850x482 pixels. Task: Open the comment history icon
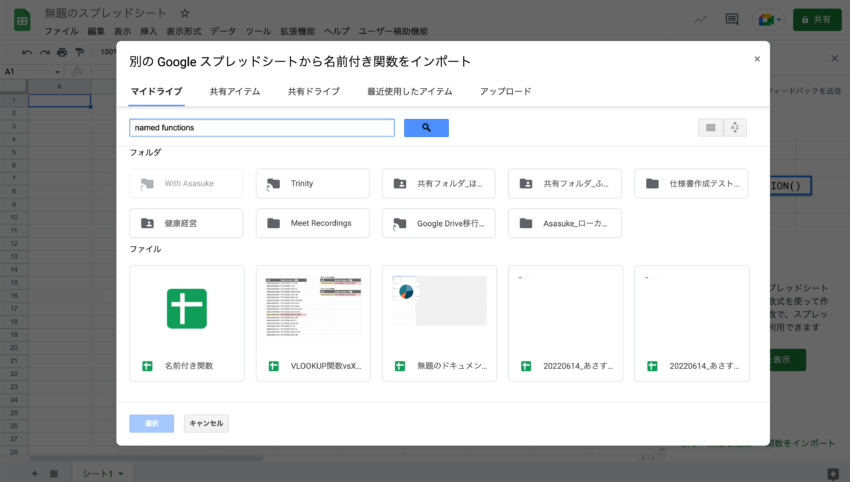coord(731,19)
